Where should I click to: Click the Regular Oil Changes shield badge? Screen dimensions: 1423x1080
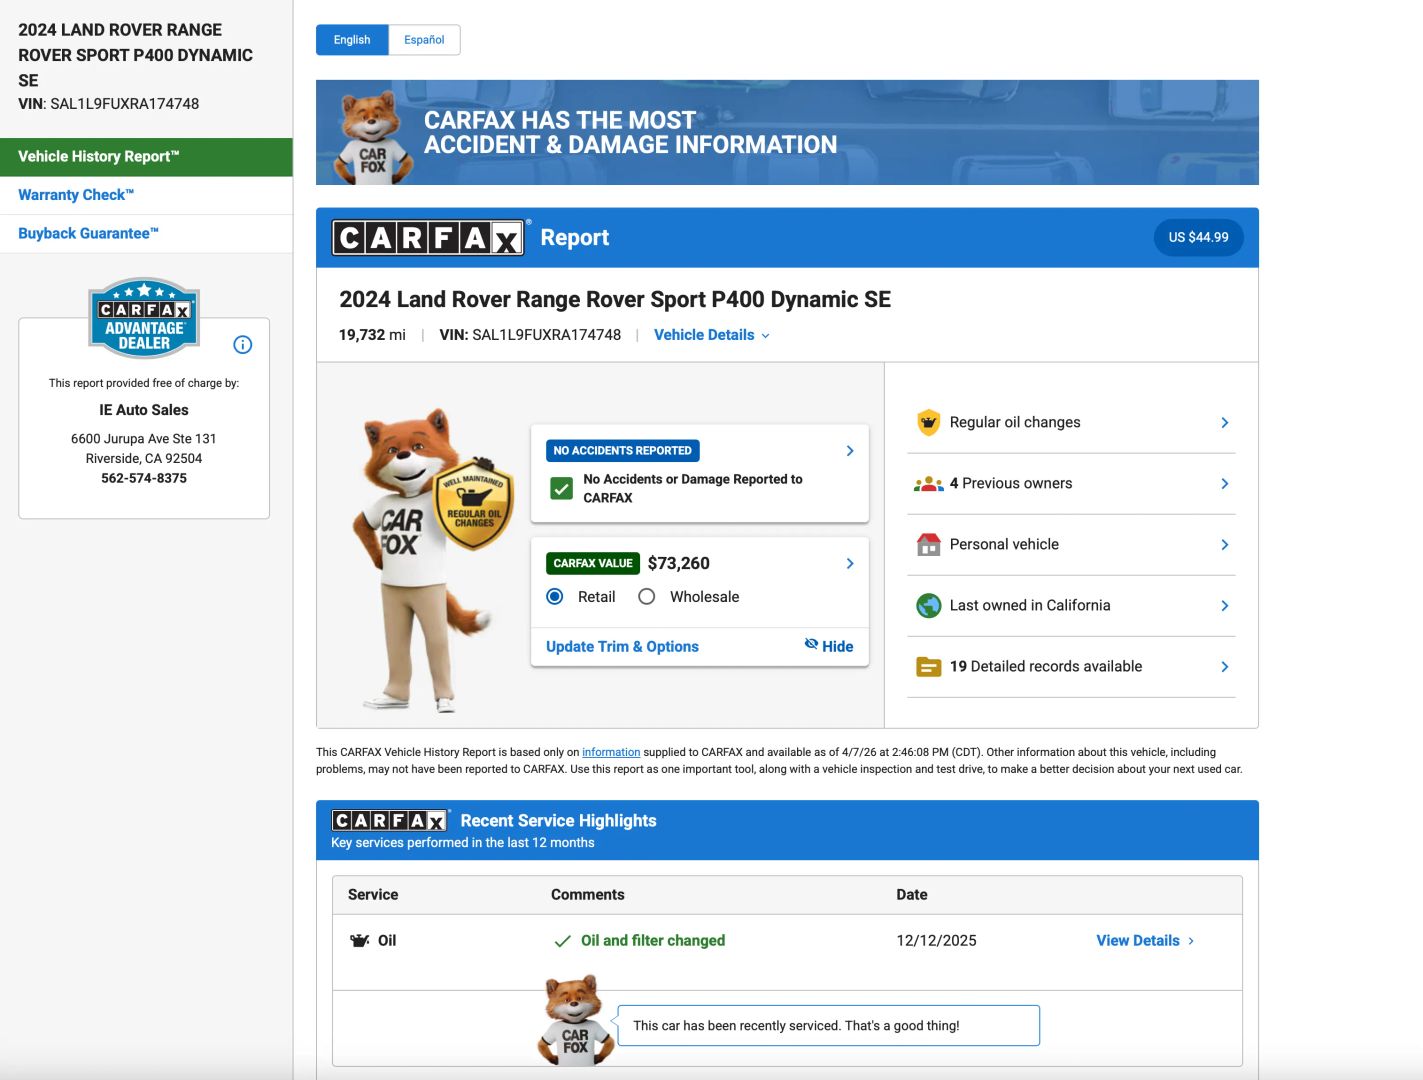tap(474, 502)
